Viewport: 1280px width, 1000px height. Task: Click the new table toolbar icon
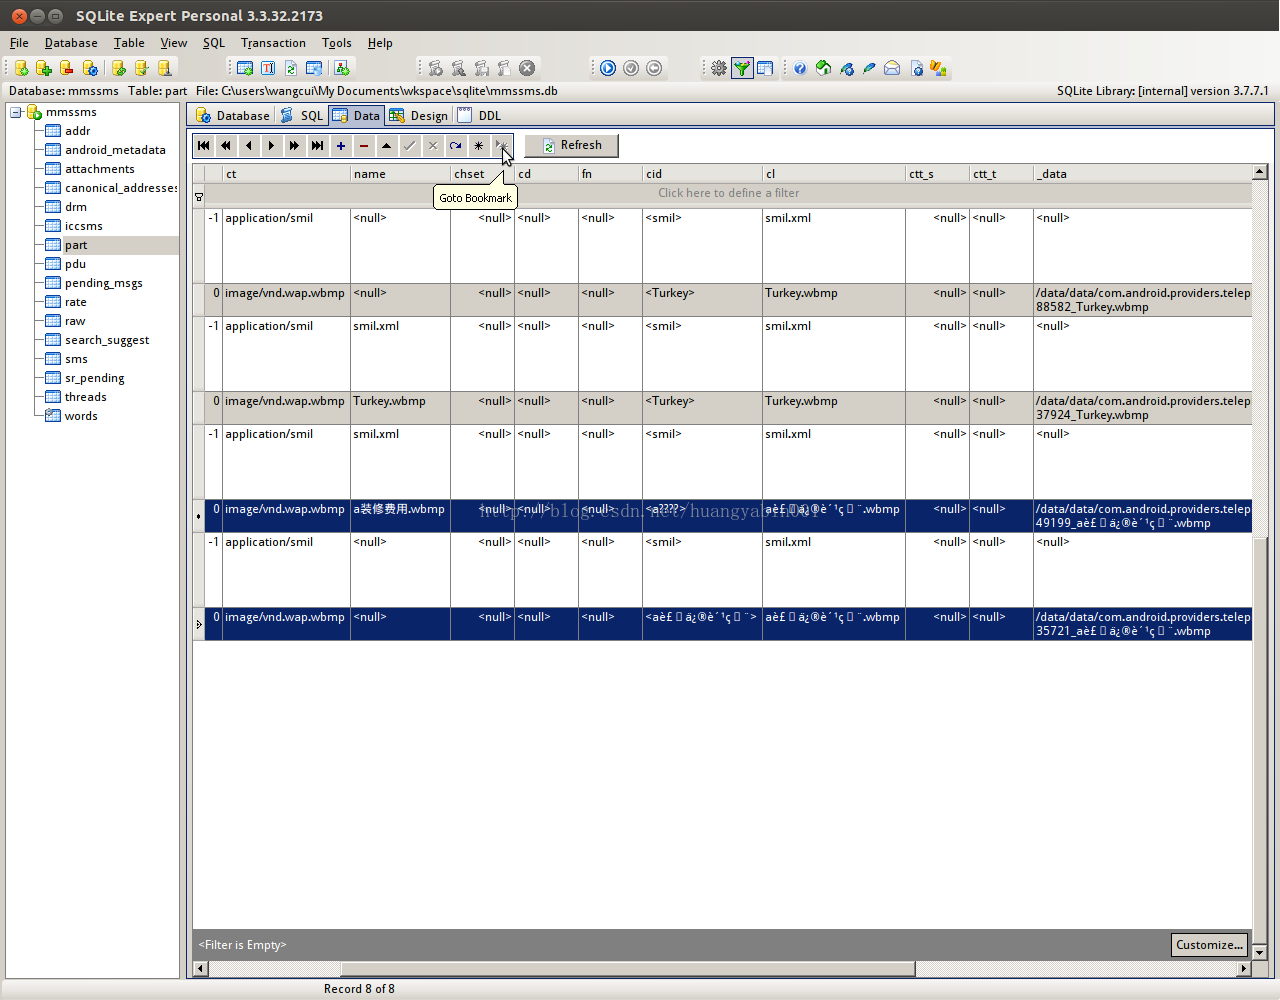coord(245,68)
